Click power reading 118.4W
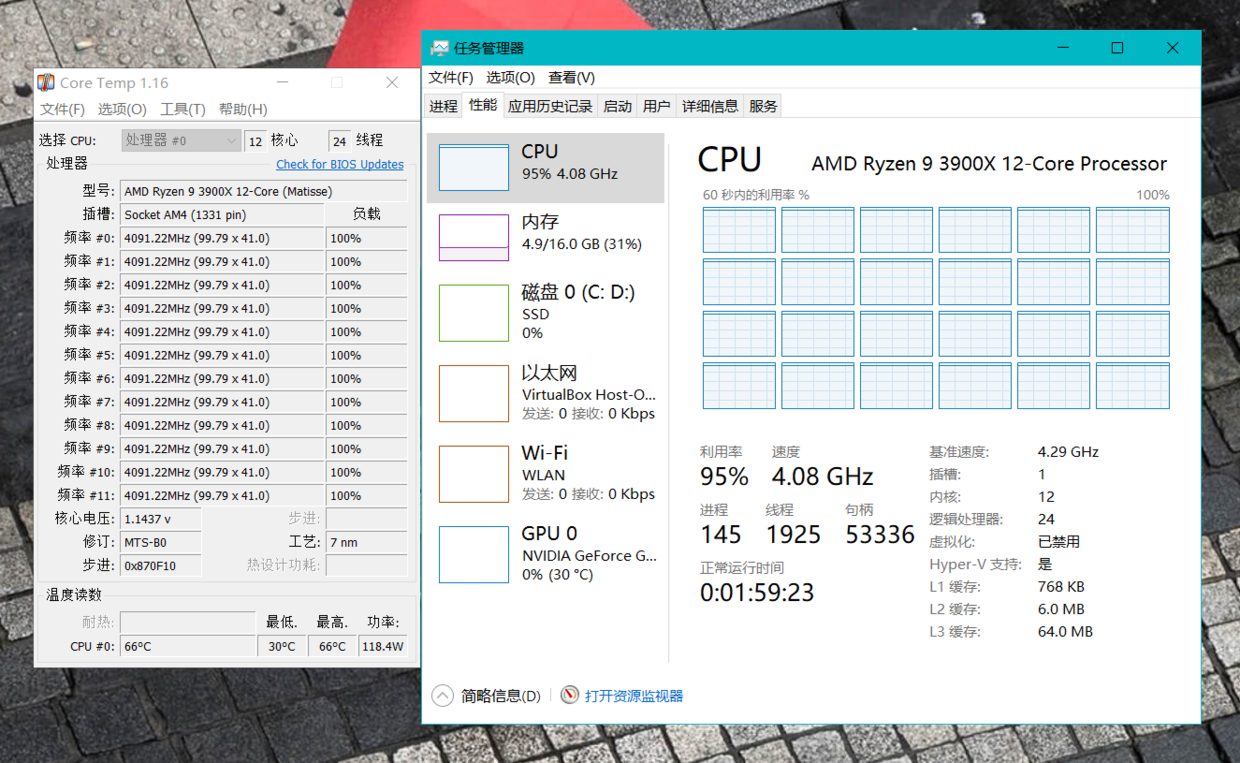Image resolution: width=1240 pixels, height=763 pixels. 383,646
